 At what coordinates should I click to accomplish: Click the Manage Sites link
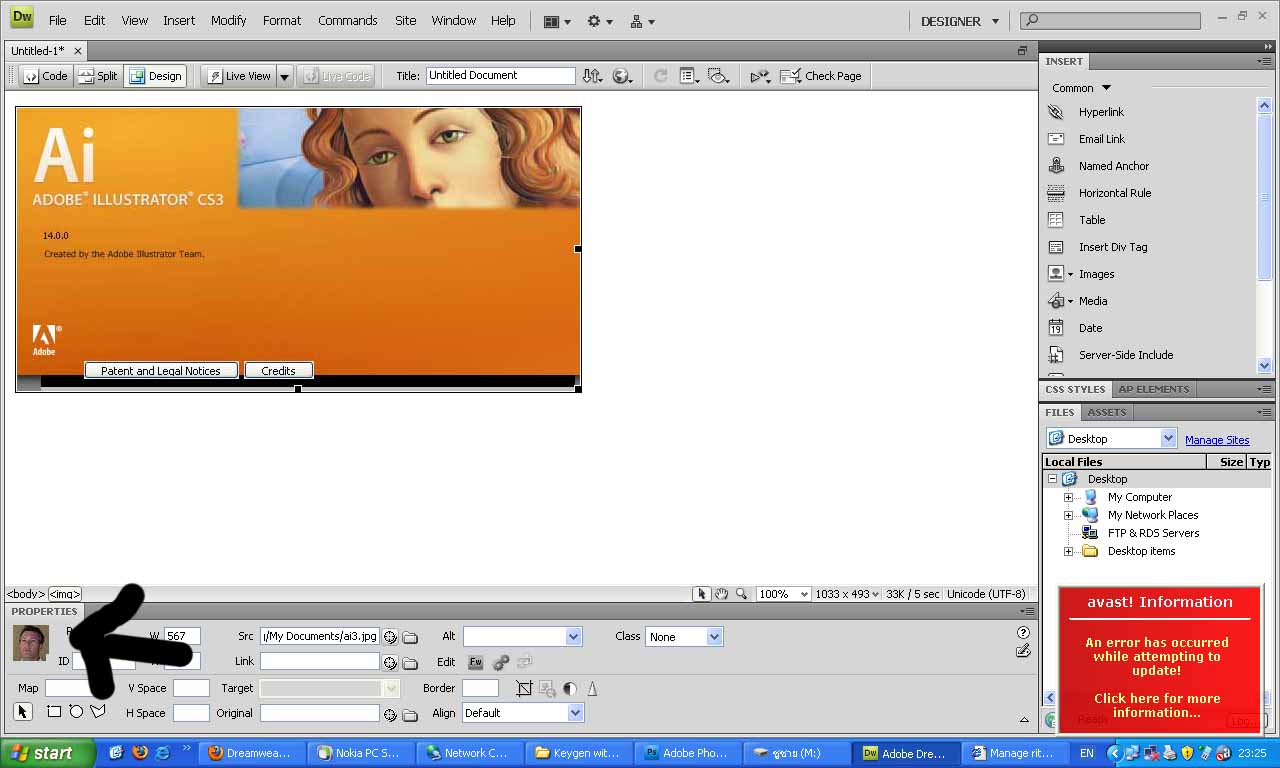tap(1217, 440)
